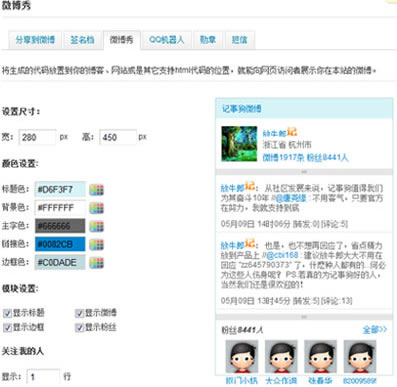The height and width of the screenshot is (387, 397).
Task: Click the forest profile avatar thumbnail
Action: click(239, 144)
